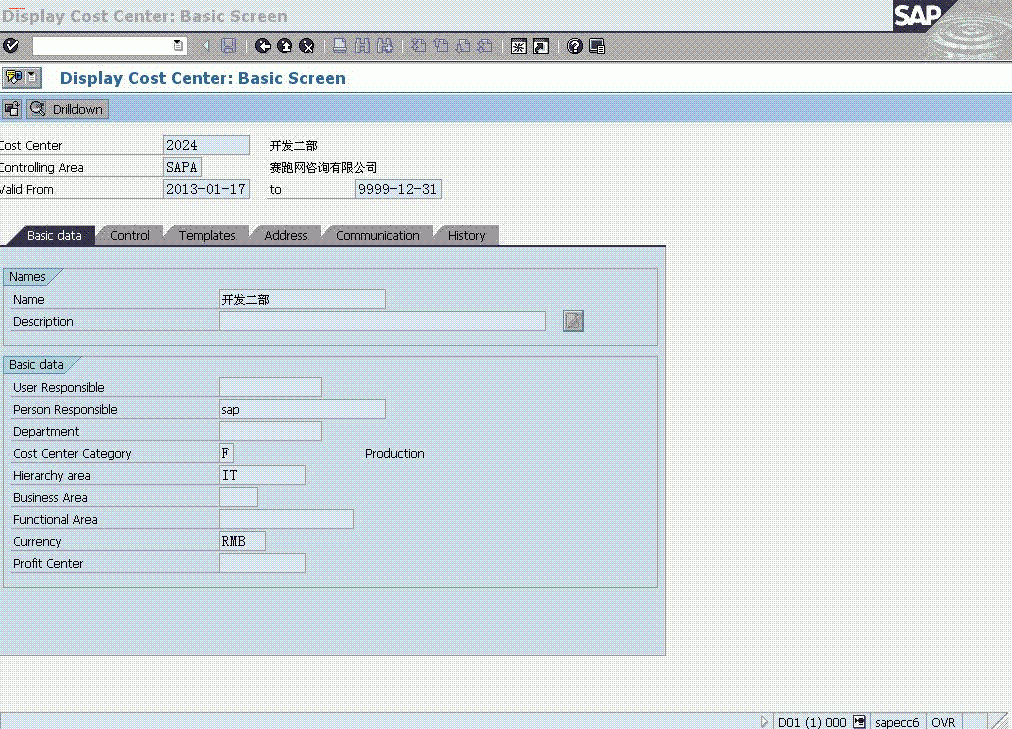Open the Address tab

click(x=286, y=235)
